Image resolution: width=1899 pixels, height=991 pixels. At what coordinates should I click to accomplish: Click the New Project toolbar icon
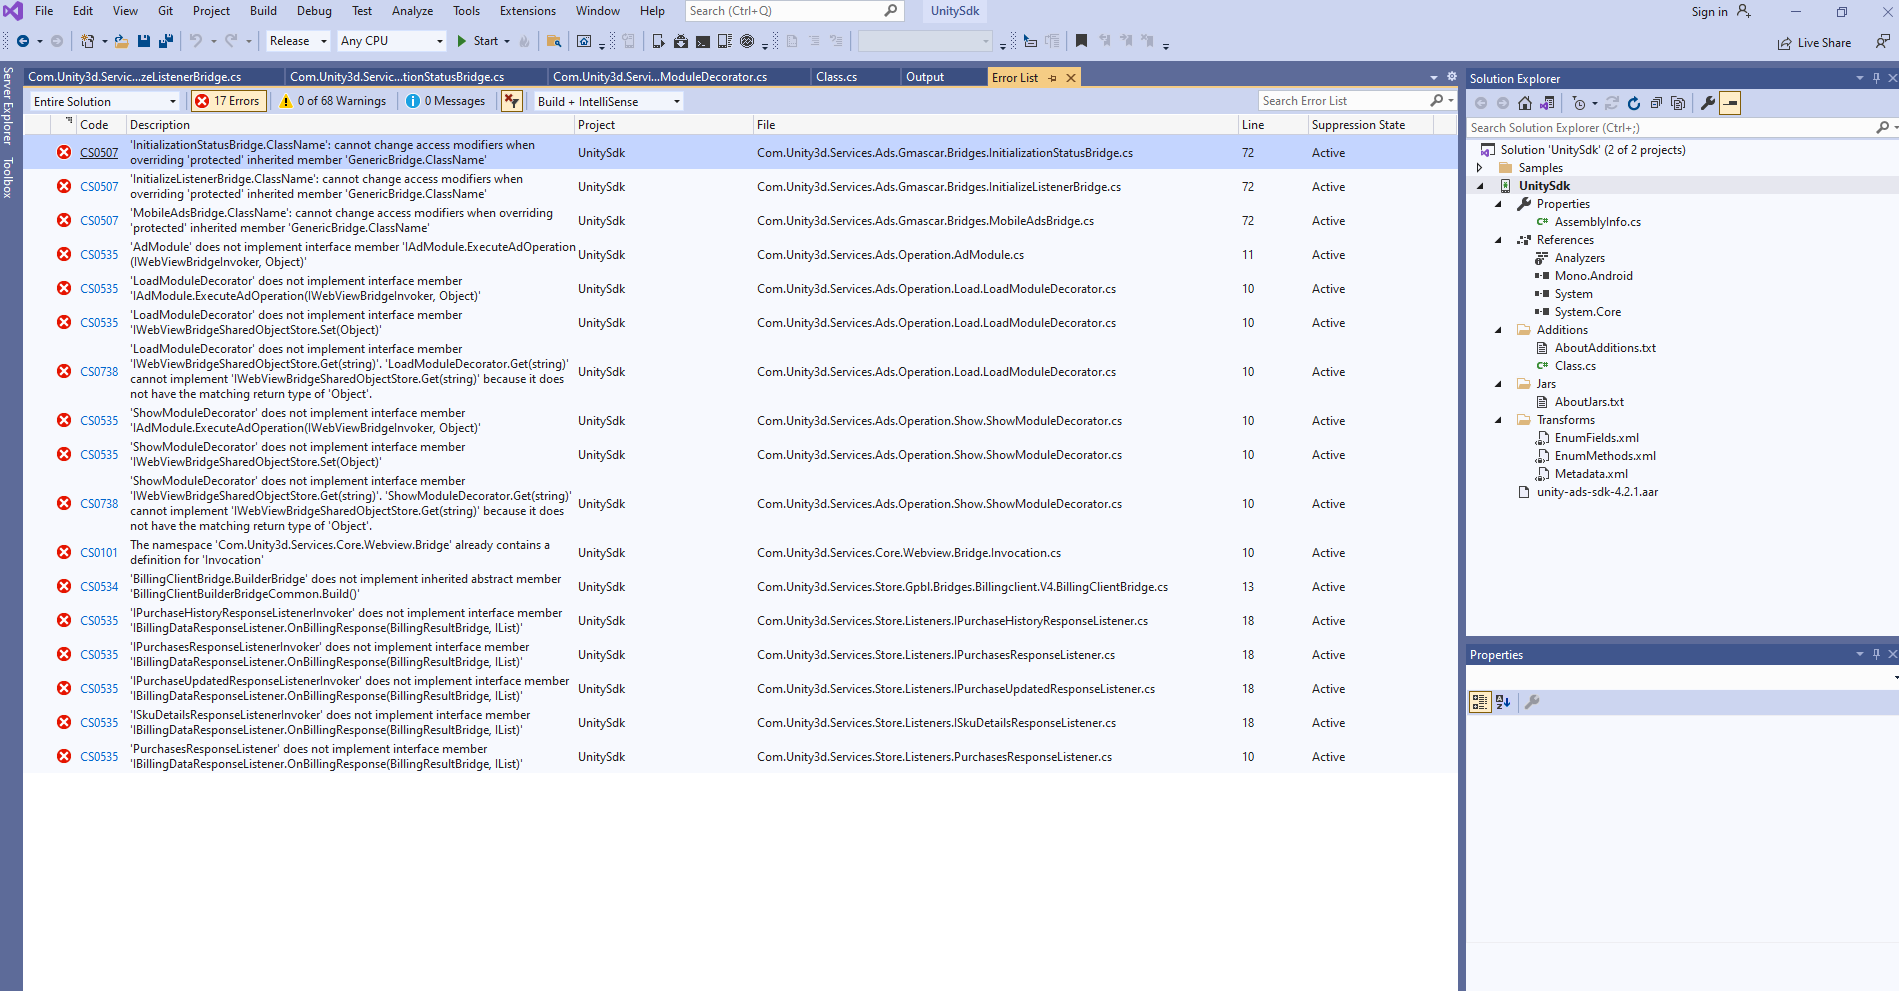(88, 41)
